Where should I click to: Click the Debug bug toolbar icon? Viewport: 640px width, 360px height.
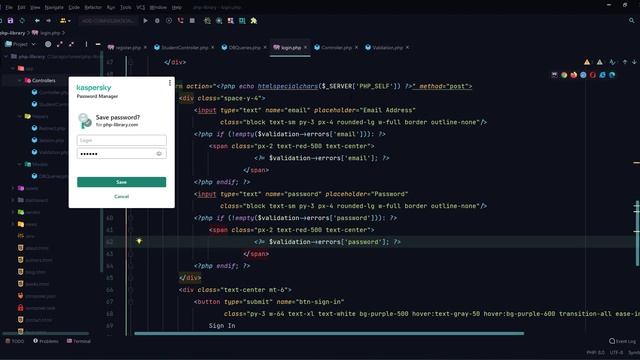157,20
